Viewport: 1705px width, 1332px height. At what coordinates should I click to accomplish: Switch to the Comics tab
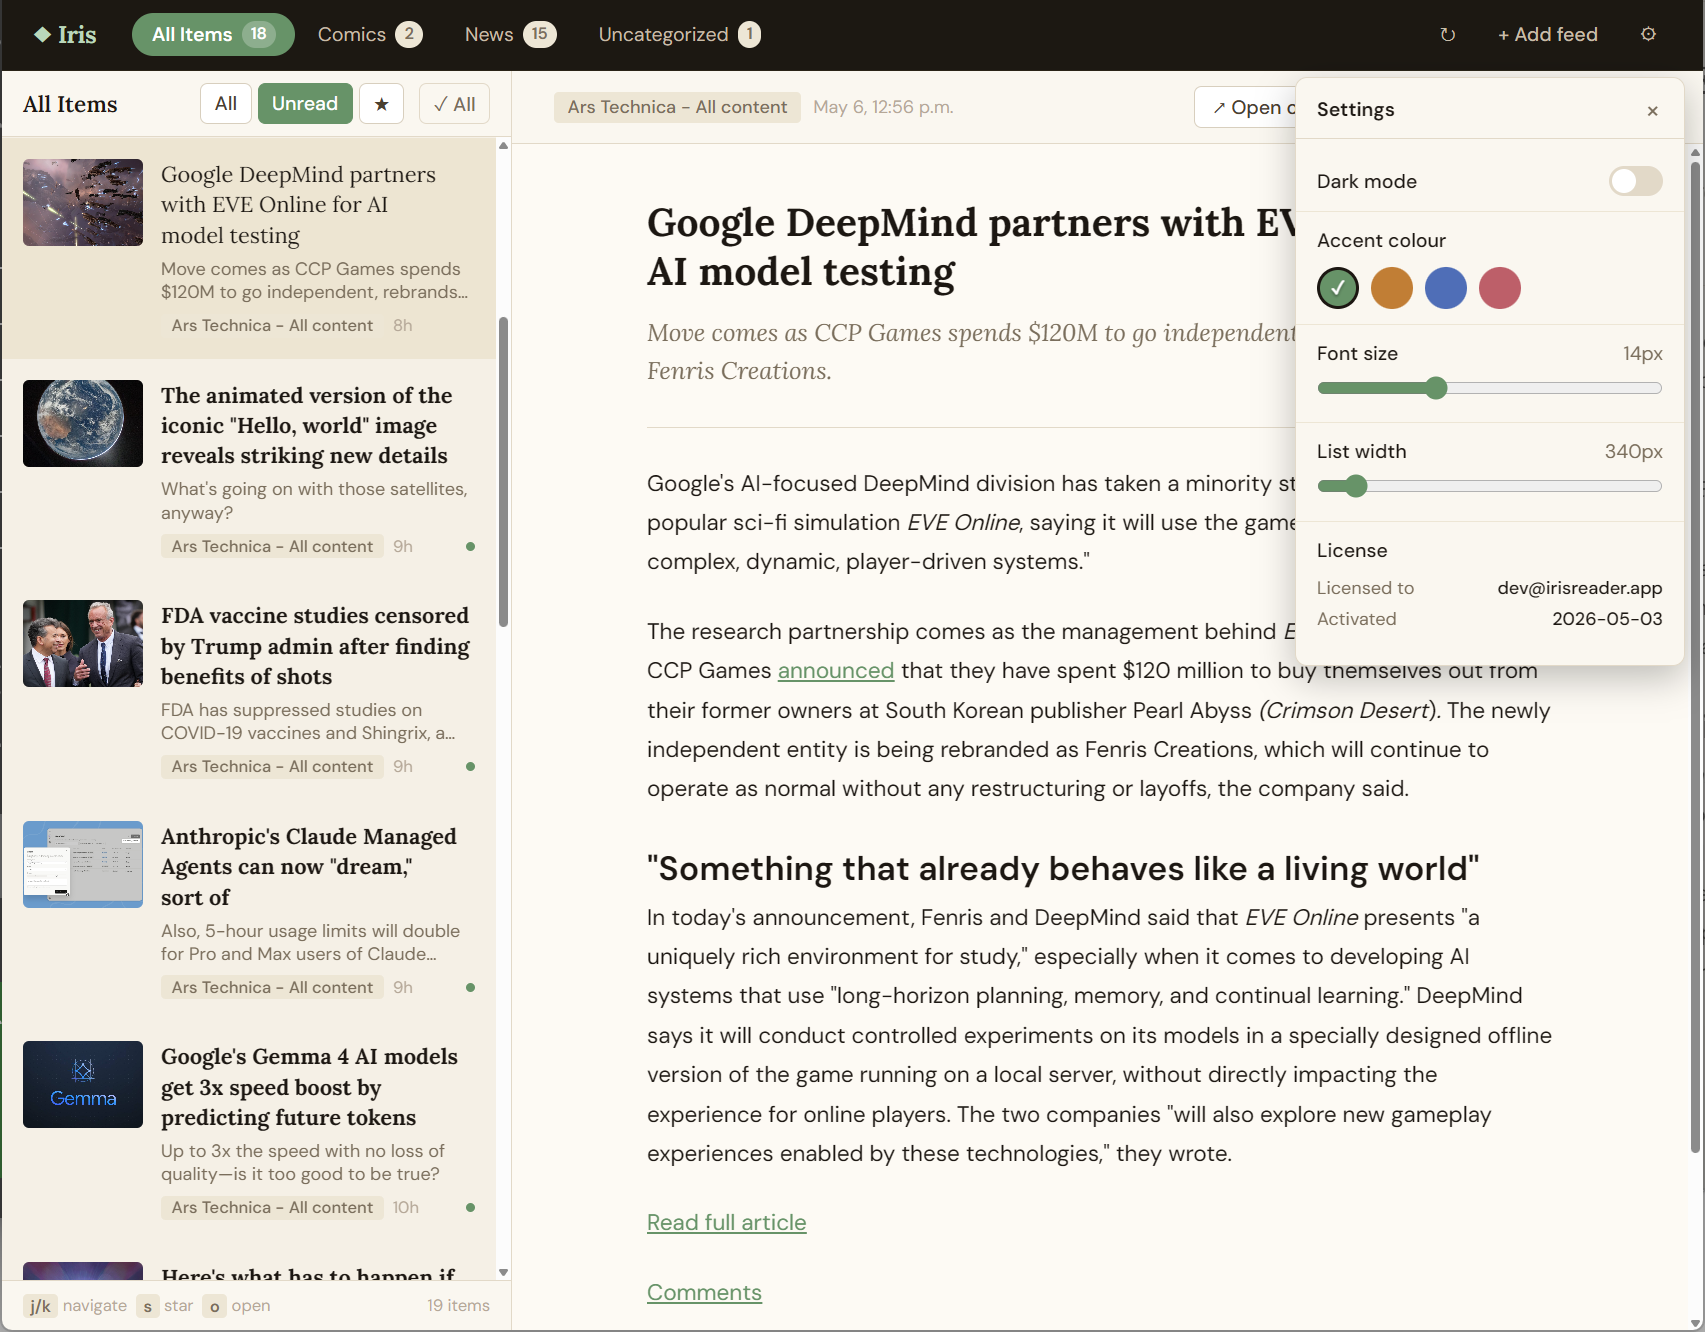[370, 34]
